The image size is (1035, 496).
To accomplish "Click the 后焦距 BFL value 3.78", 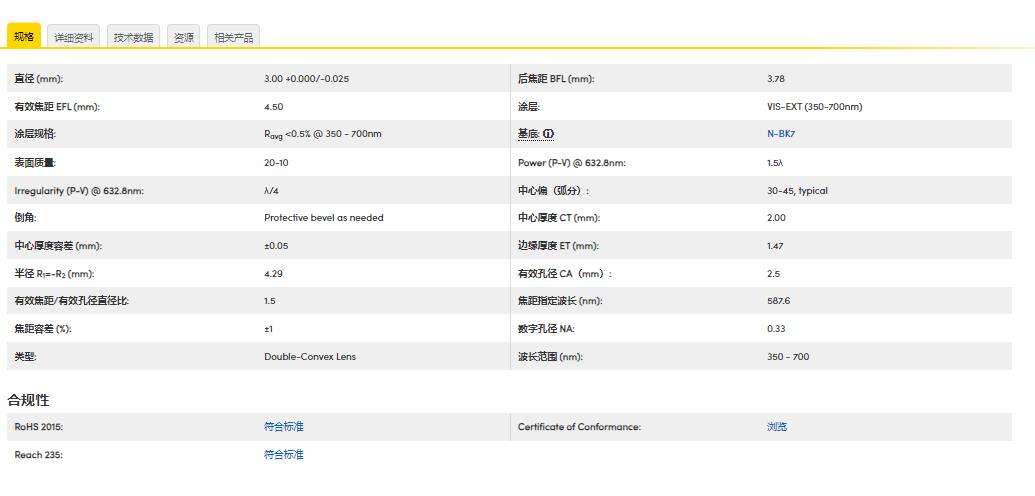I will [x=776, y=79].
